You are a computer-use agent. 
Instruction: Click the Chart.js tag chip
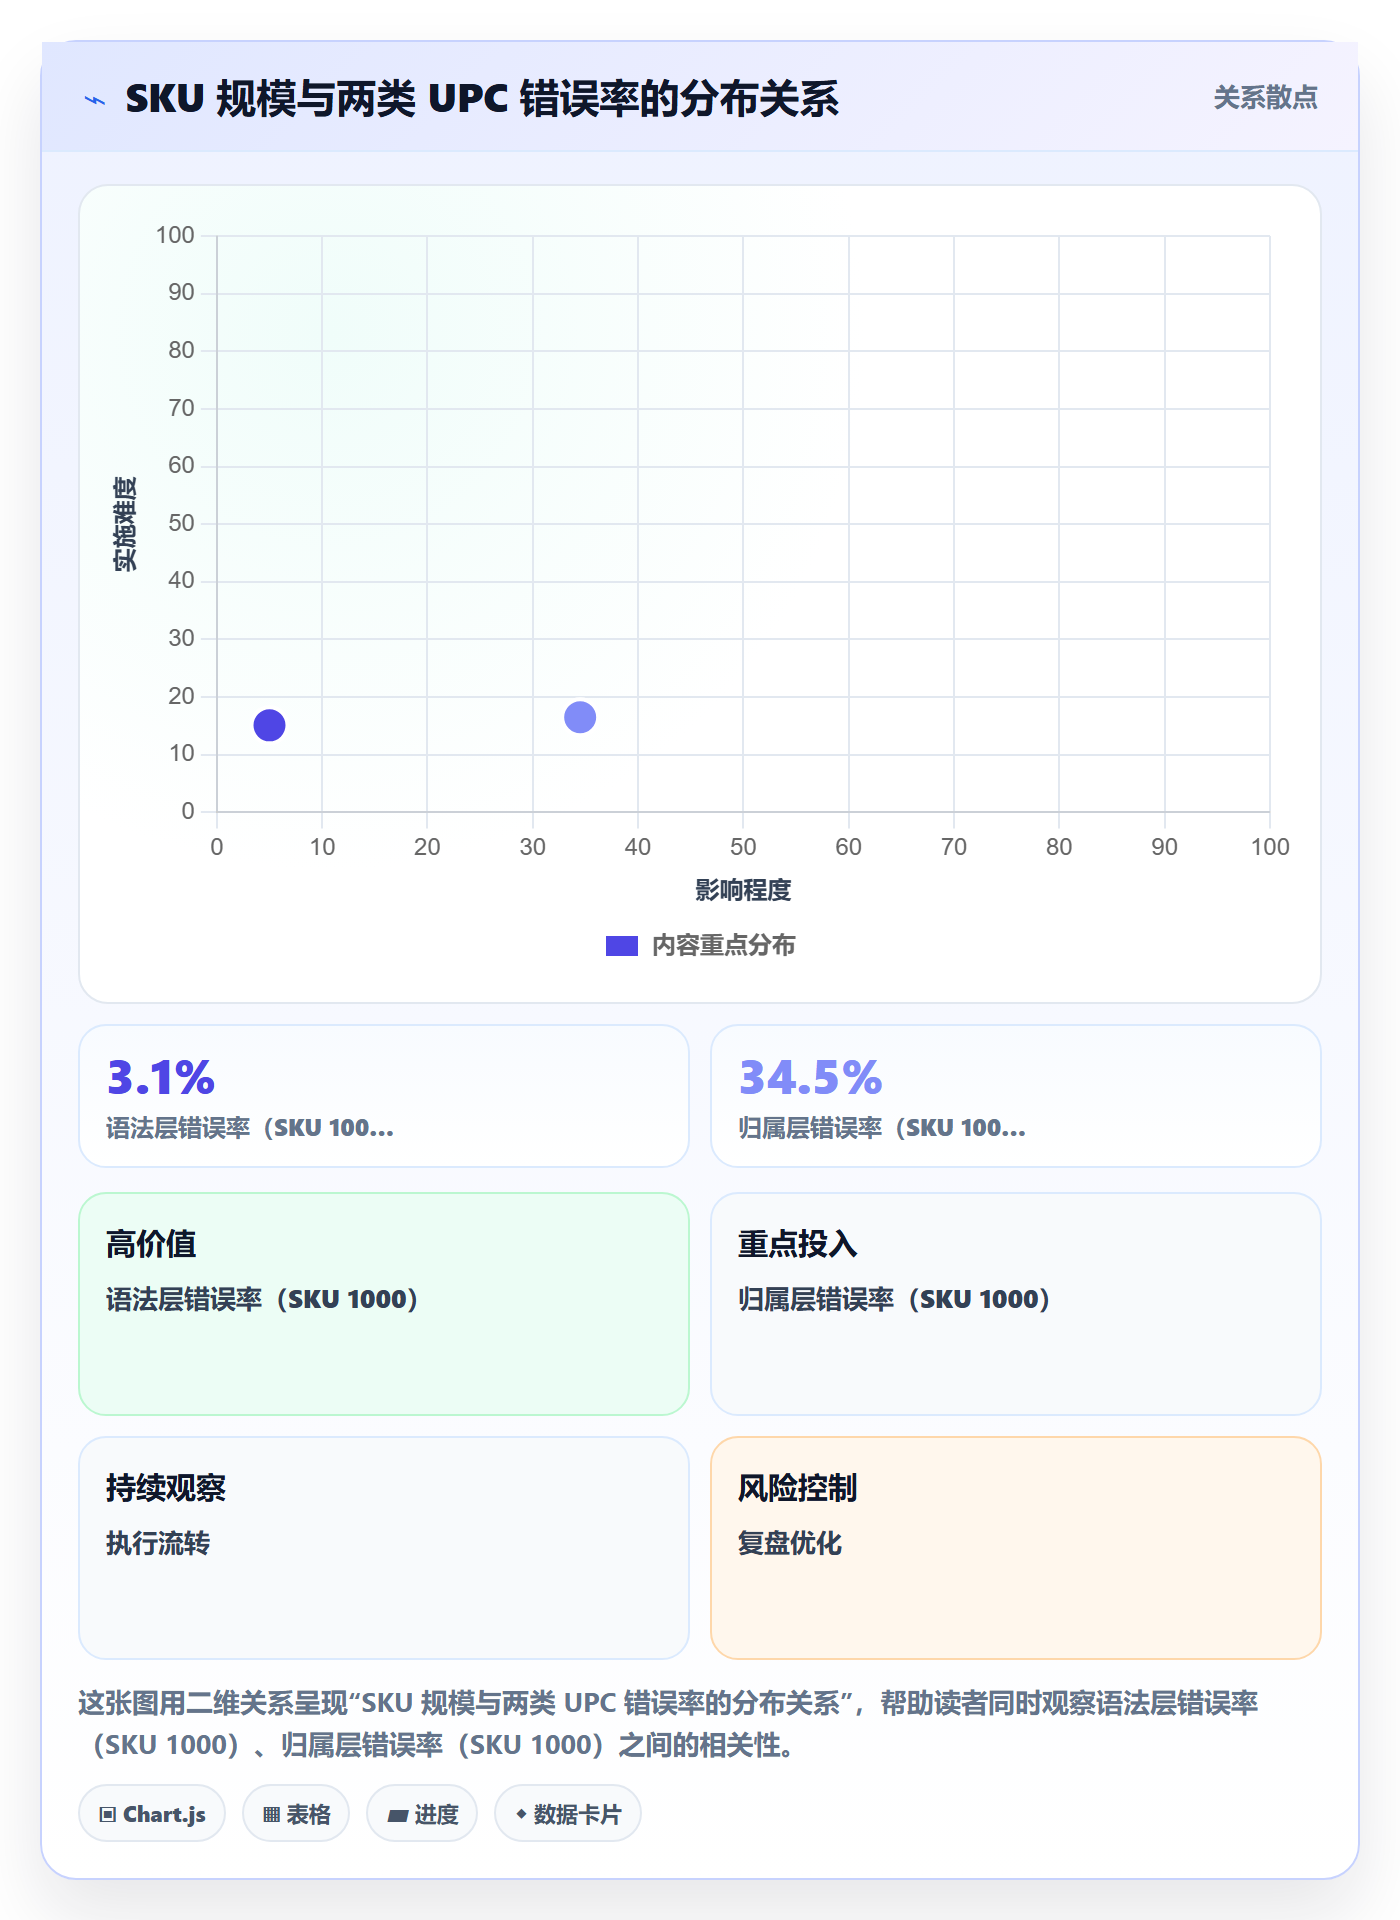point(152,1814)
